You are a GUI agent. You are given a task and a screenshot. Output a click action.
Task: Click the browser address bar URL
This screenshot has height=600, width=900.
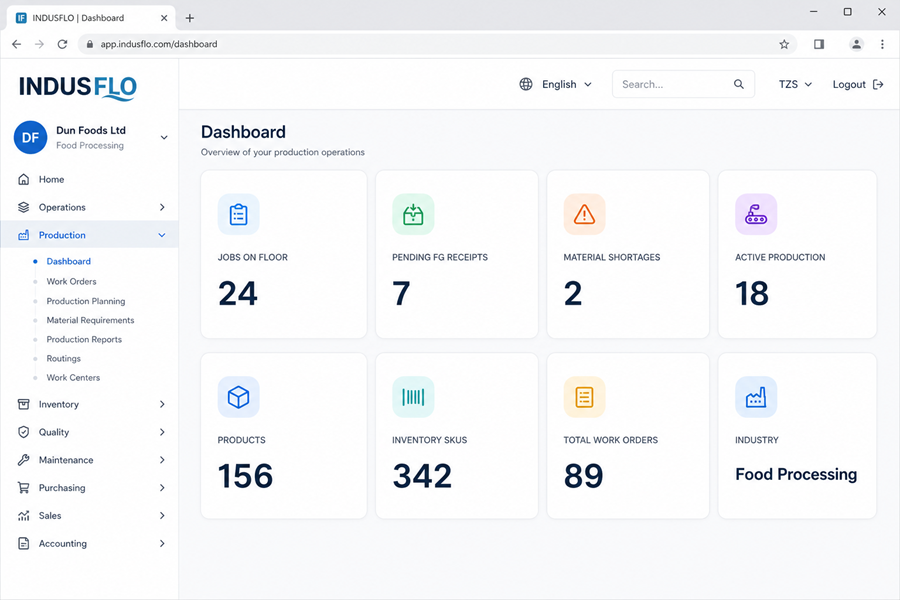158,44
